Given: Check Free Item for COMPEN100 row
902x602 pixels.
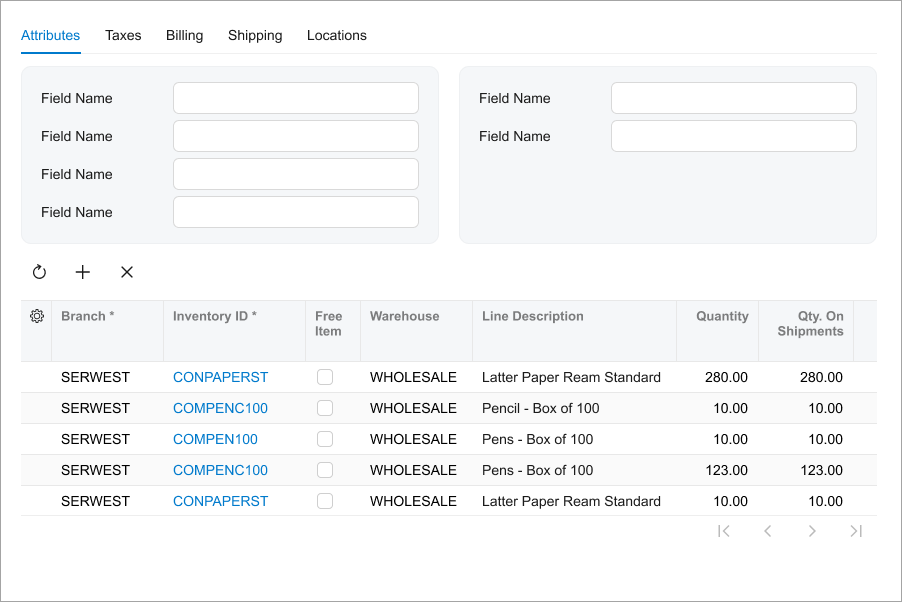Looking at the screenshot, I should (325, 439).
